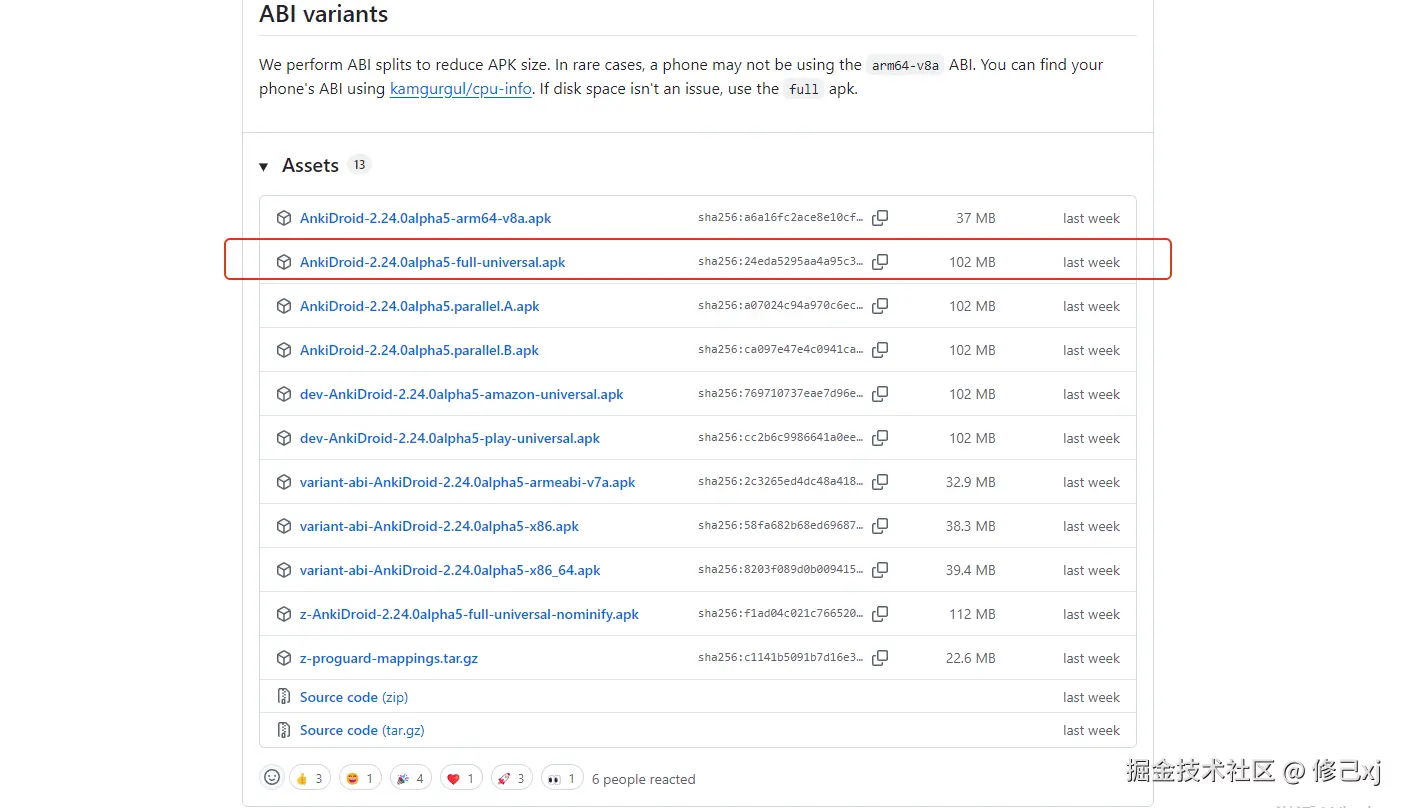1404x808 pixels.
Task: Open the add reaction smiley picker
Action: [x=271, y=778]
